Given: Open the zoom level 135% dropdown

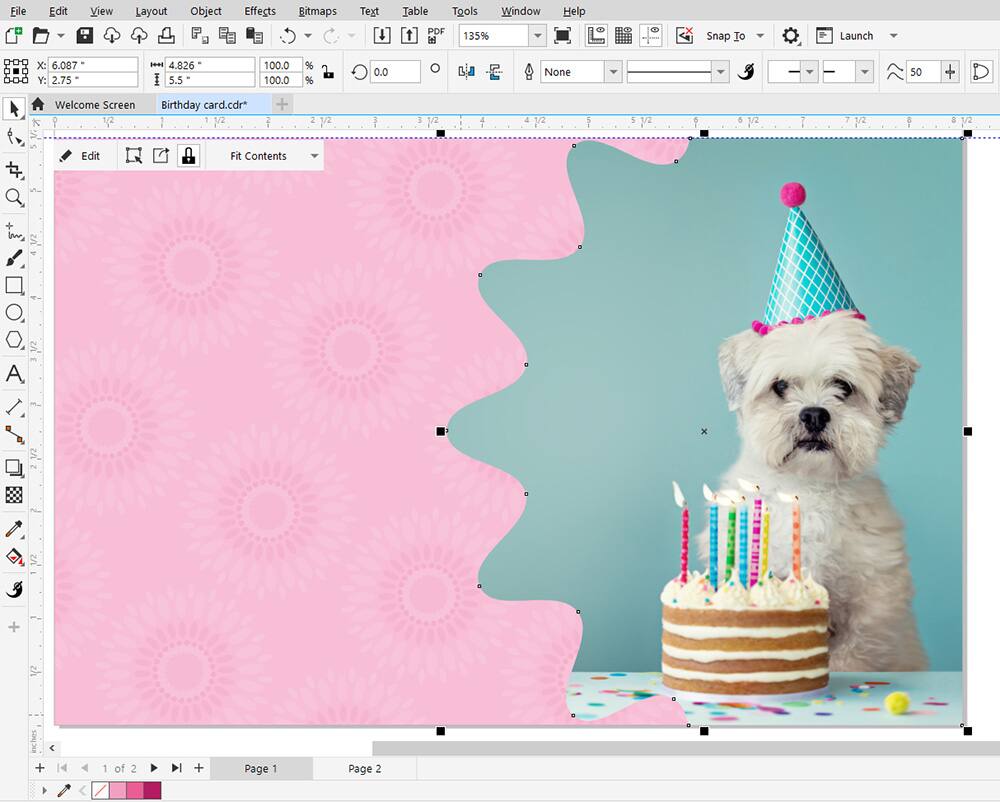Looking at the screenshot, I should pos(536,35).
